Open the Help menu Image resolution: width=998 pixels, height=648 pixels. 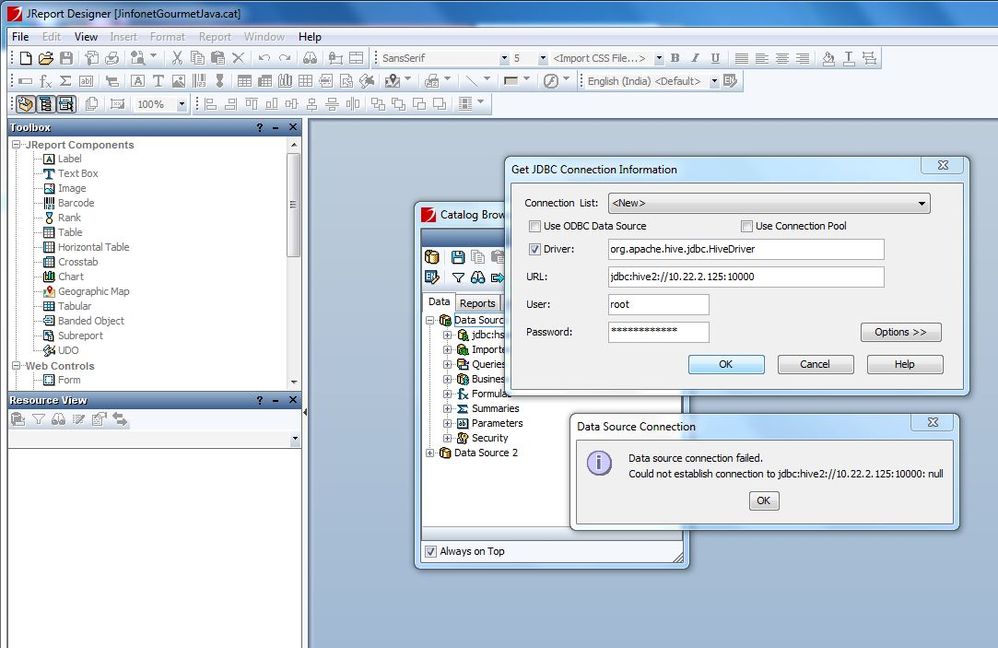coord(309,37)
